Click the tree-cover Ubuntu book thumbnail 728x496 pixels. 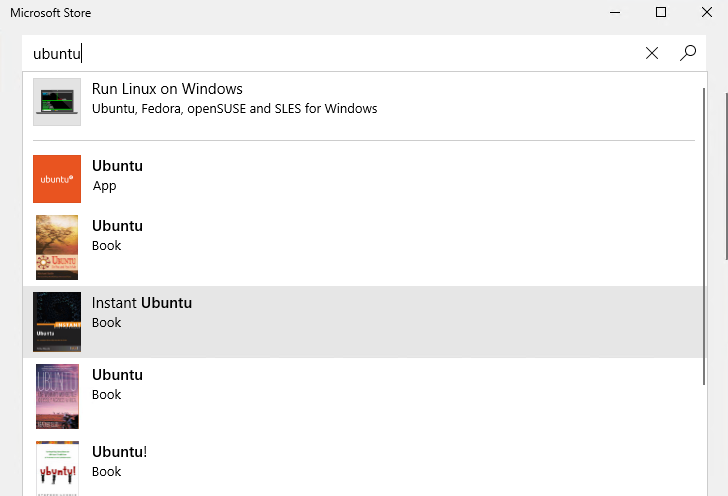(57, 247)
